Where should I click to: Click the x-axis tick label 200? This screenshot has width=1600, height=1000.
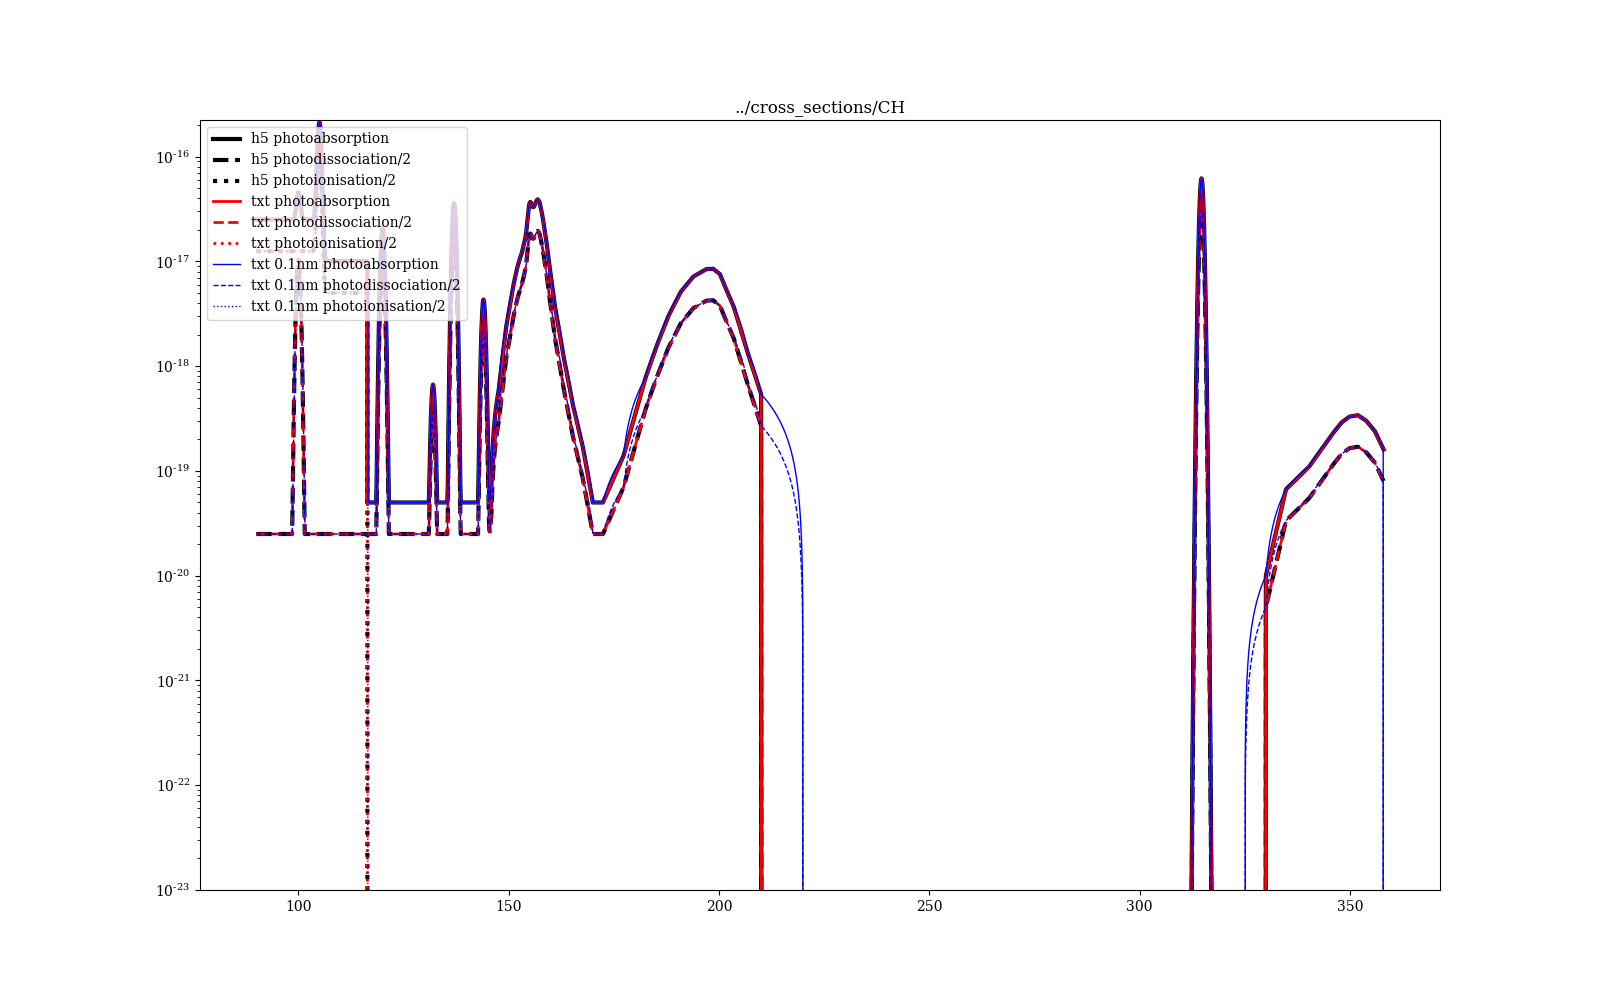pyautogui.click(x=719, y=906)
